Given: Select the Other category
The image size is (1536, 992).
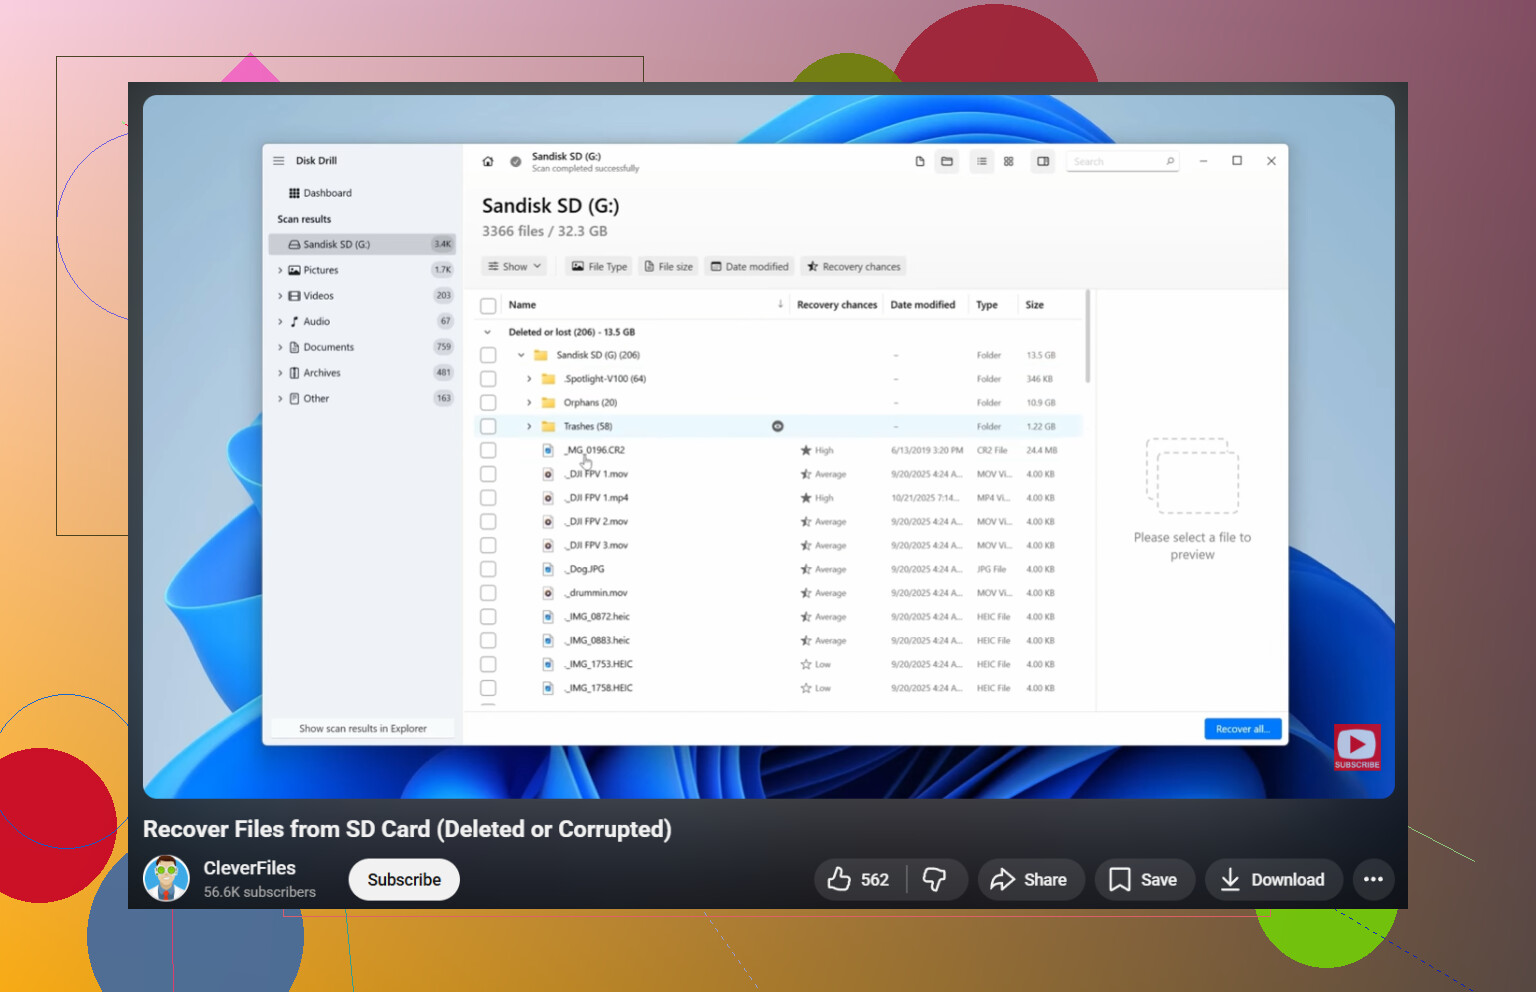Looking at the screenshot, I should (x=362, y=398).
